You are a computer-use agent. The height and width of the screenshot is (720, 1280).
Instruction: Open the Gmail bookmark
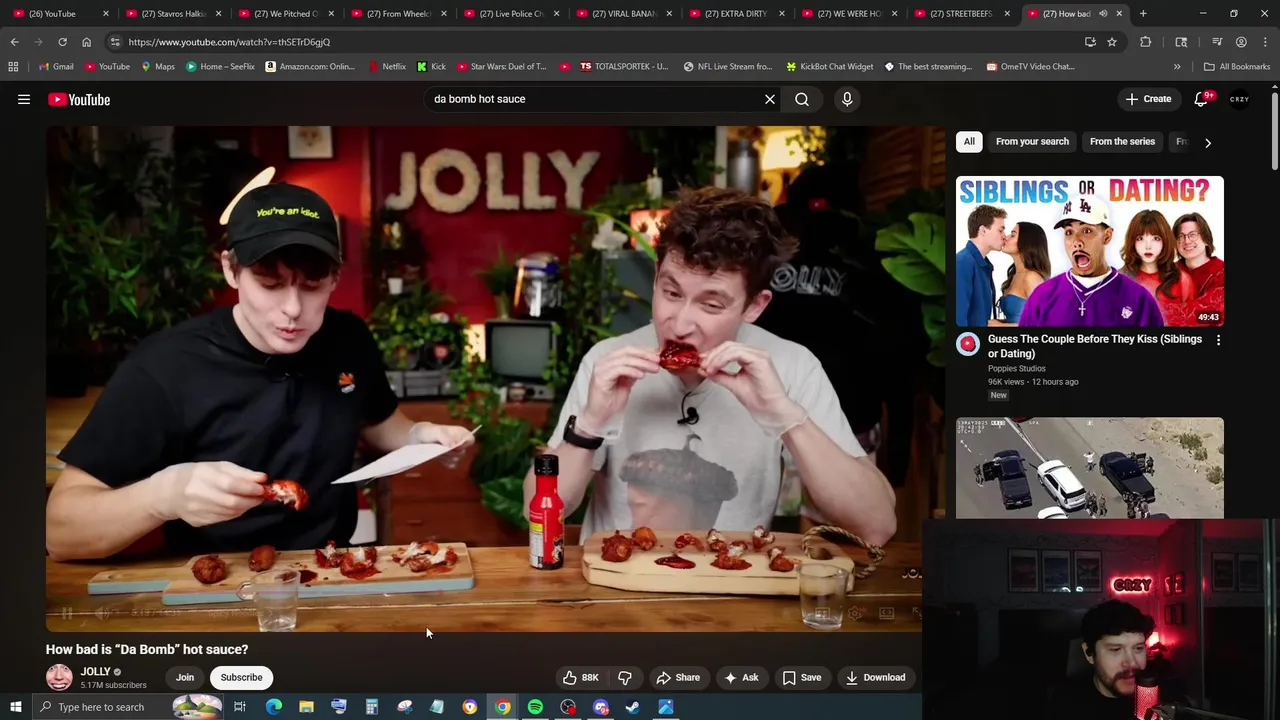[x=55, y=66]
